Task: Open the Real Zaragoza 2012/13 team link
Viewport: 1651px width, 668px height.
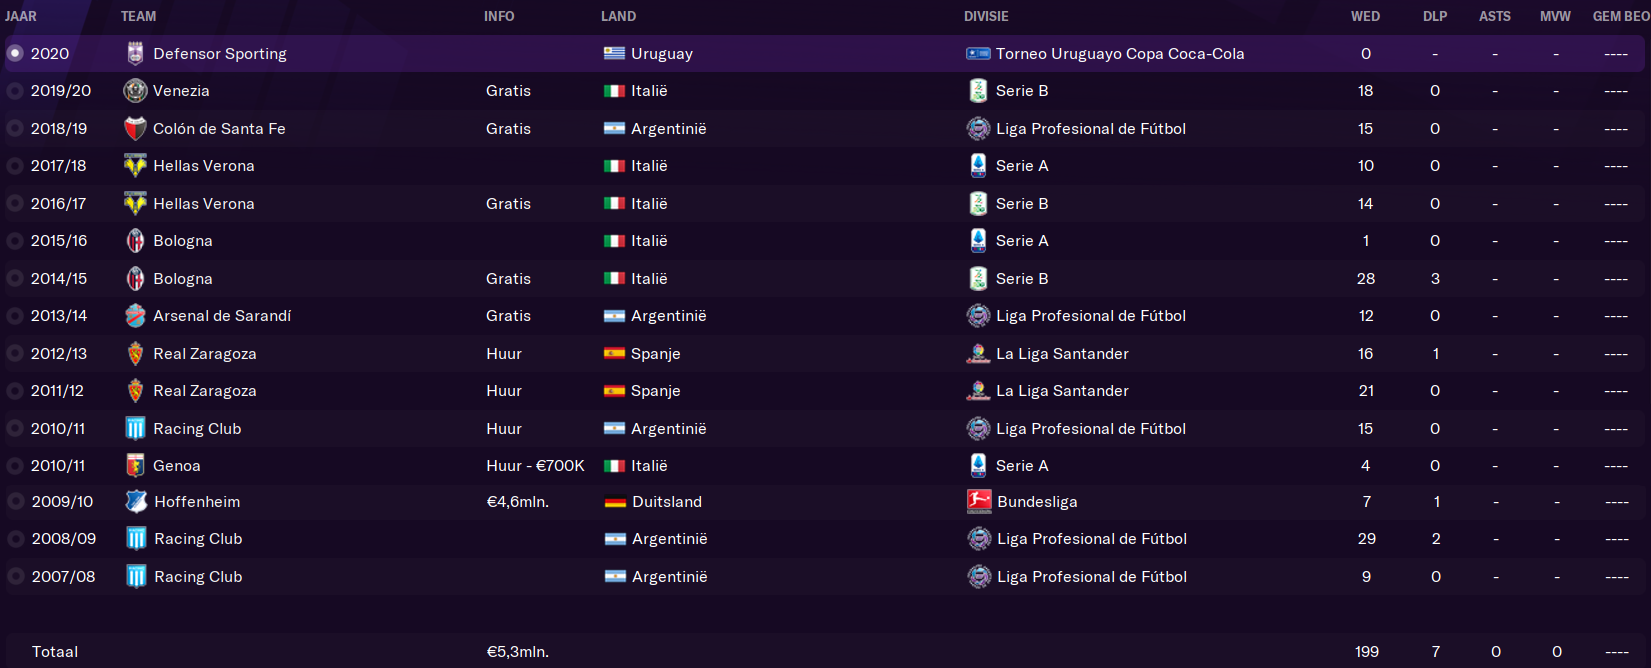Action: [205, 354]
